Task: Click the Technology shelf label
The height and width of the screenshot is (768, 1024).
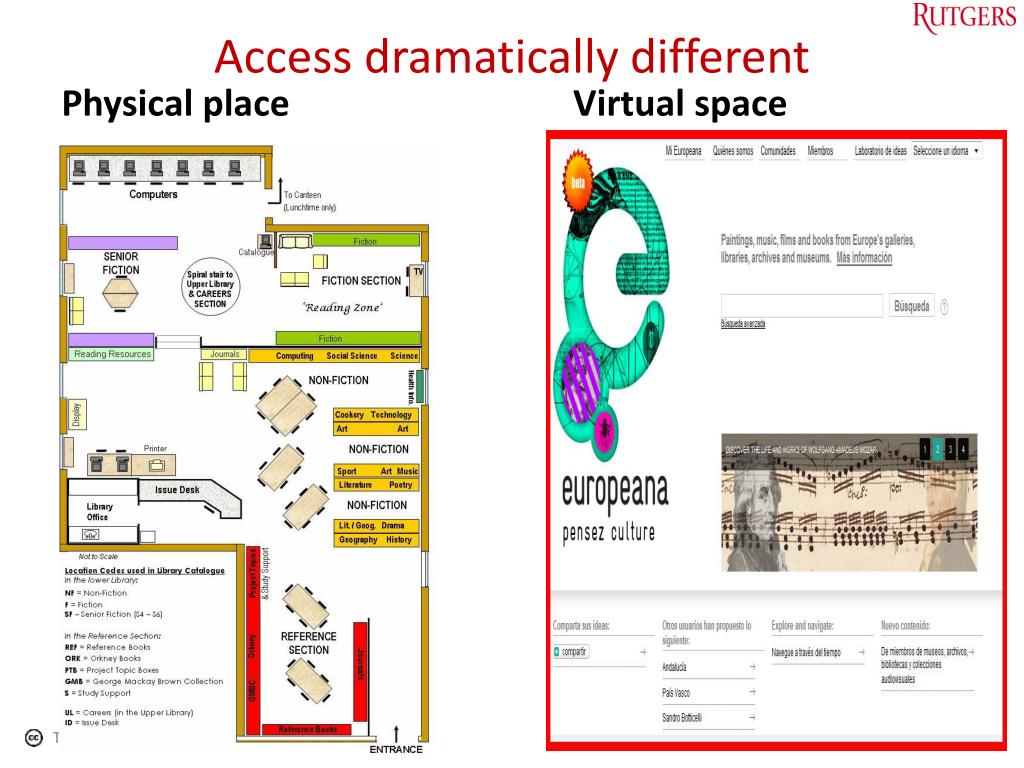Action: pyautogui.click(x=391, y=415)
